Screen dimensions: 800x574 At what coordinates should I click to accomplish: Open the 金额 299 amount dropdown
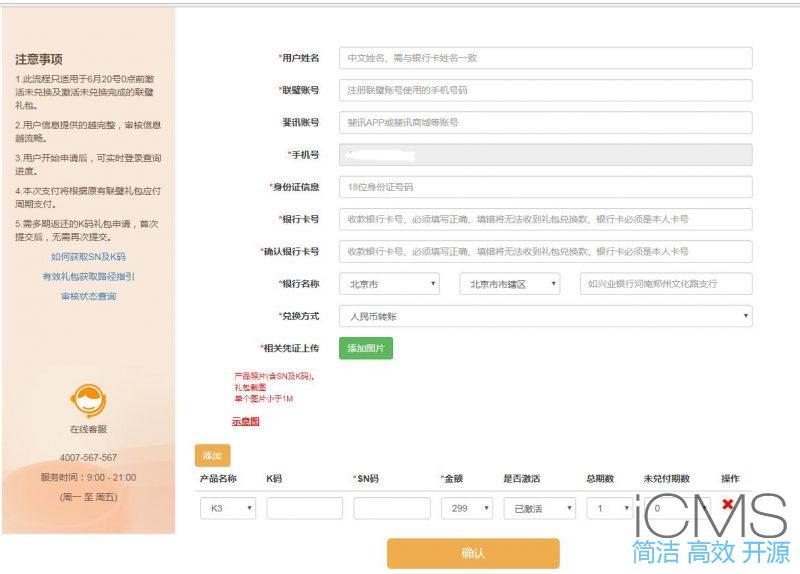point(466,508)
